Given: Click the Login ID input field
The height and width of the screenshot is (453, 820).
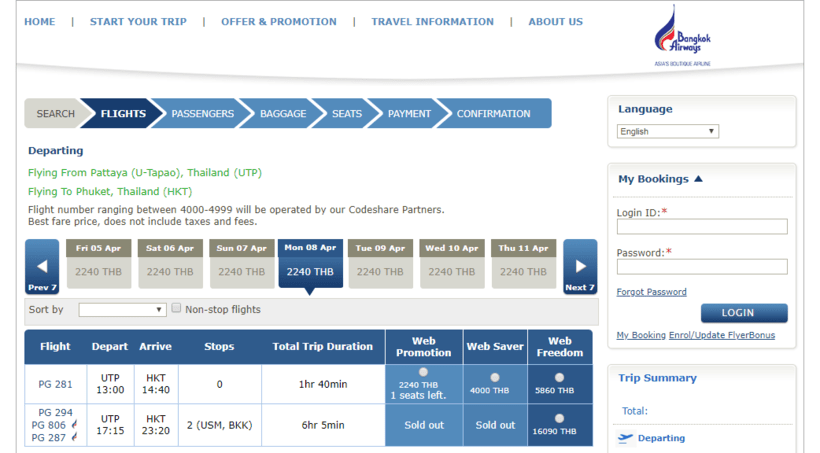Looking at the screenshot, I should [701, 227].
